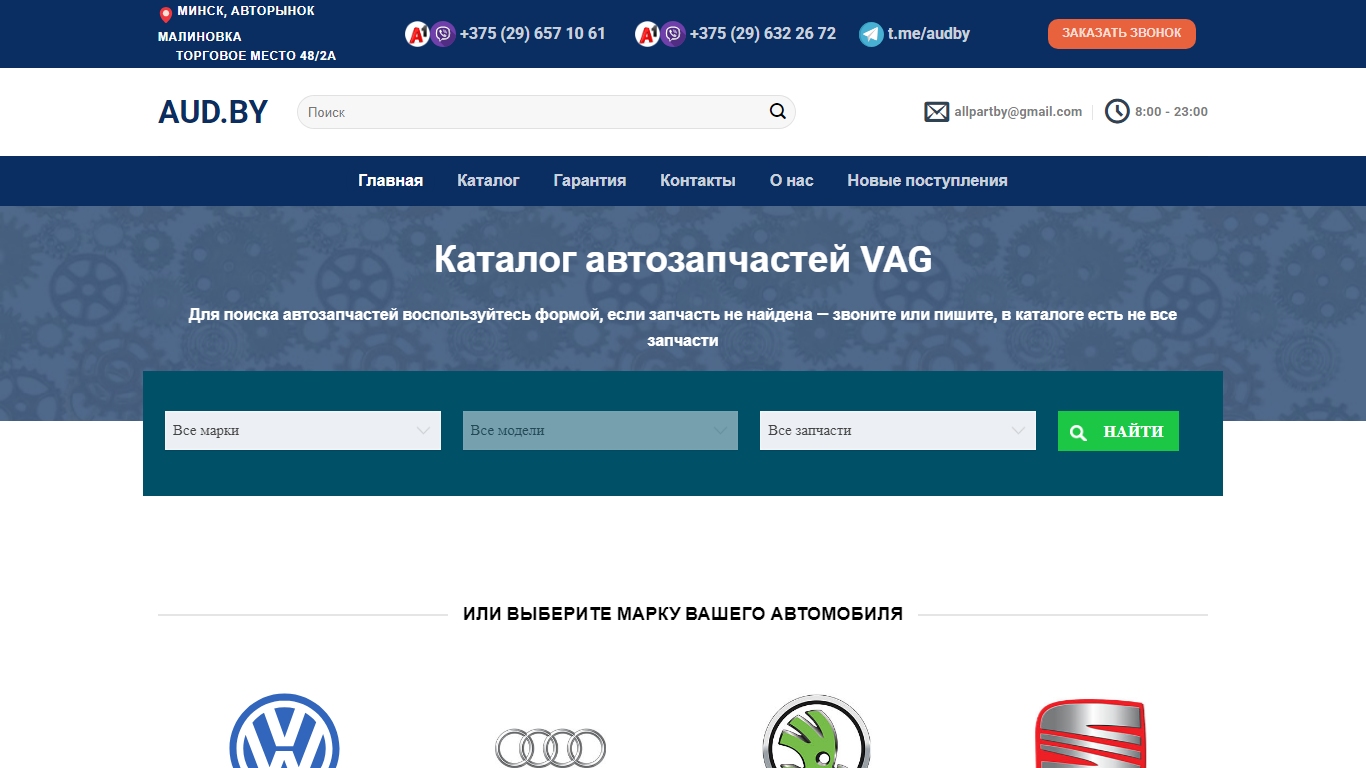Screen dimensions: 1366x768
Task: Open the Каталог menu item
Action: point(488,181)
